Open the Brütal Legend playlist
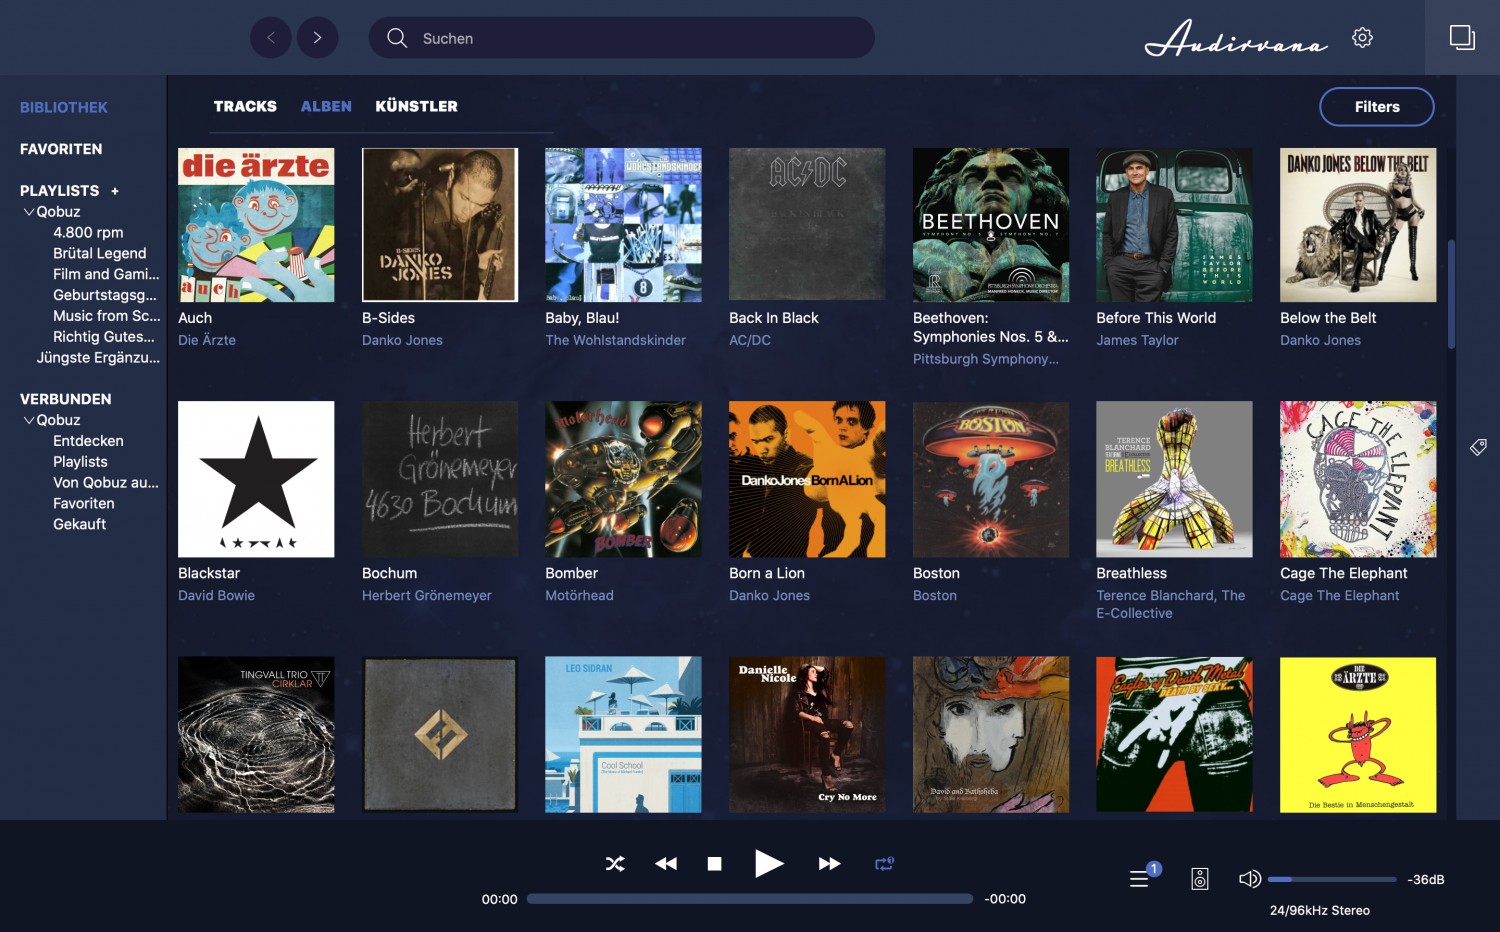1500x932 pixels. 100,253
